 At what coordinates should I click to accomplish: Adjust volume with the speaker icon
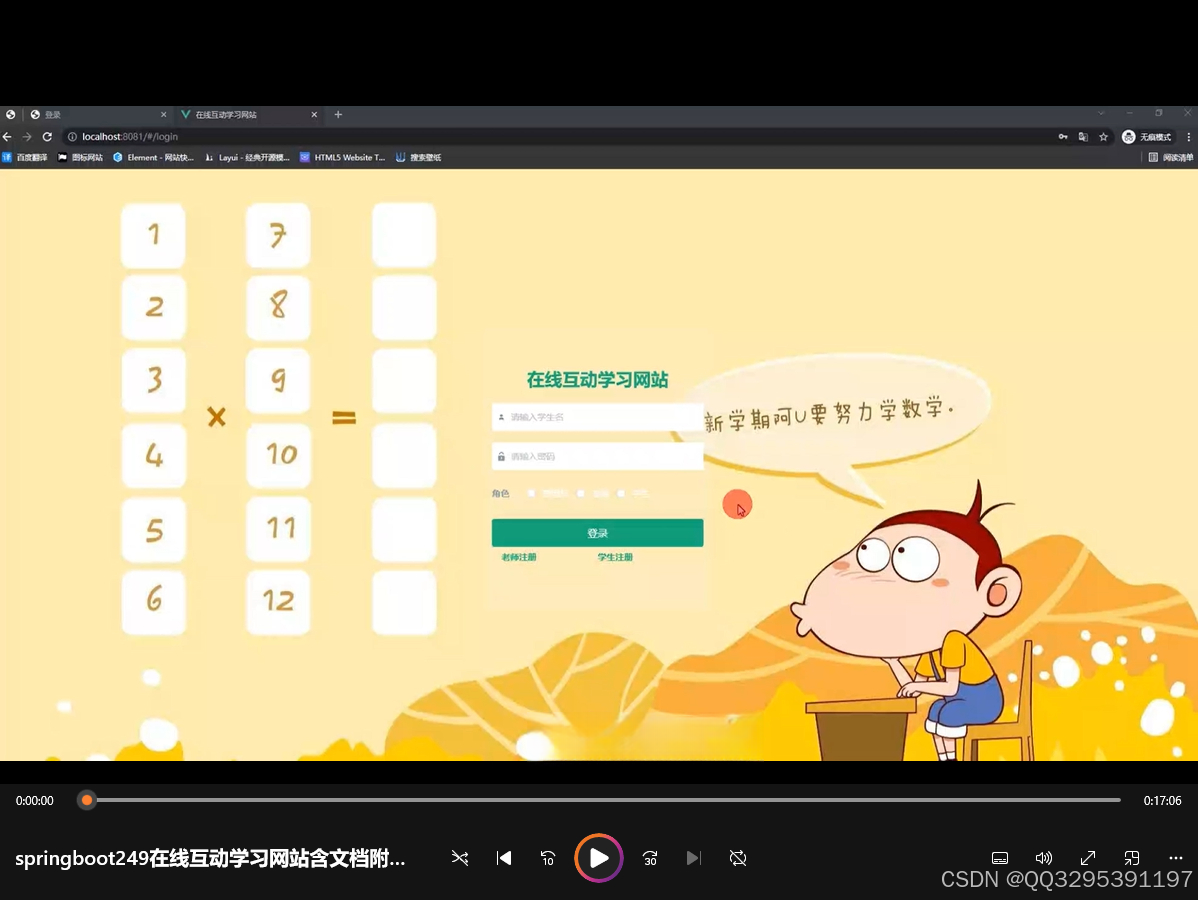[x=1043, y=857]
